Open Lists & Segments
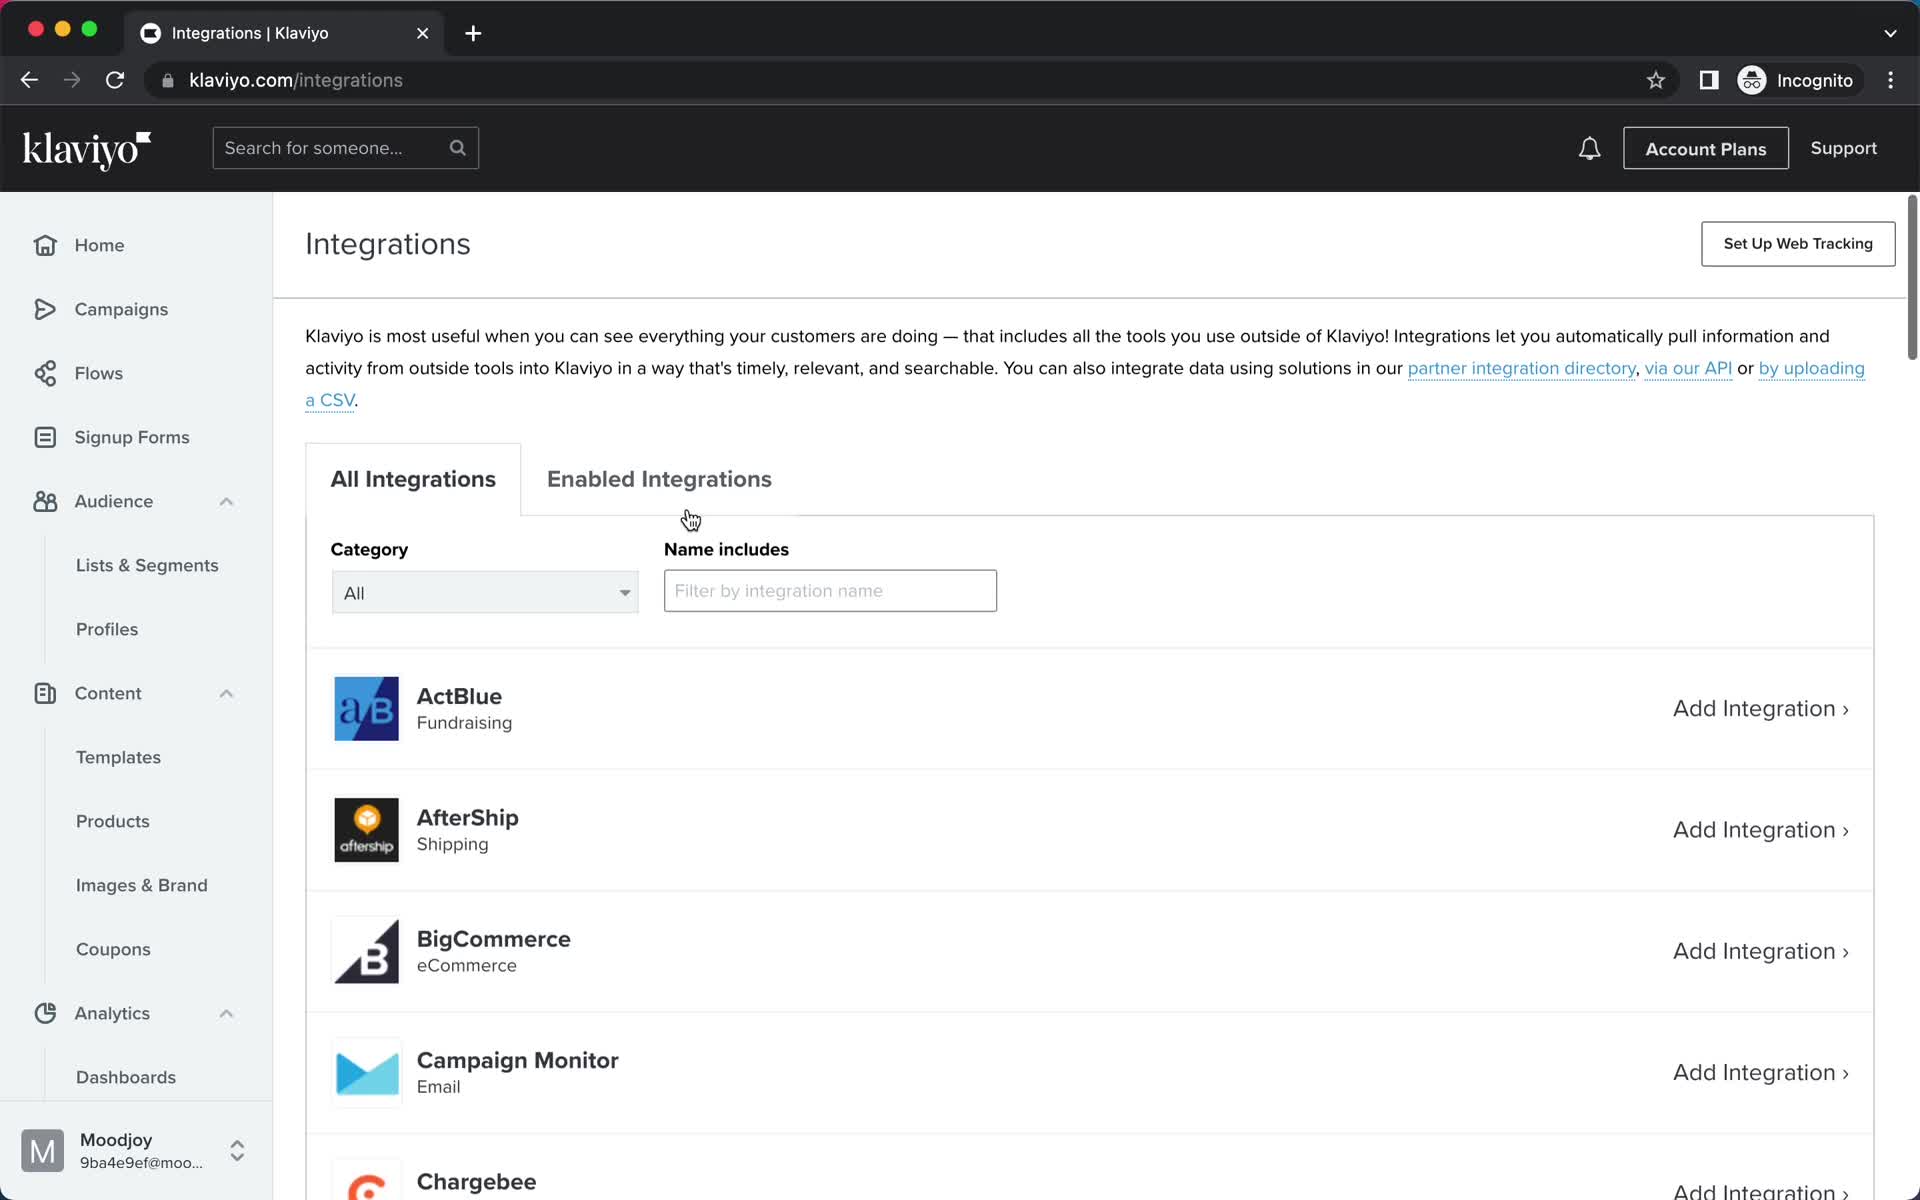 [147, 565]
